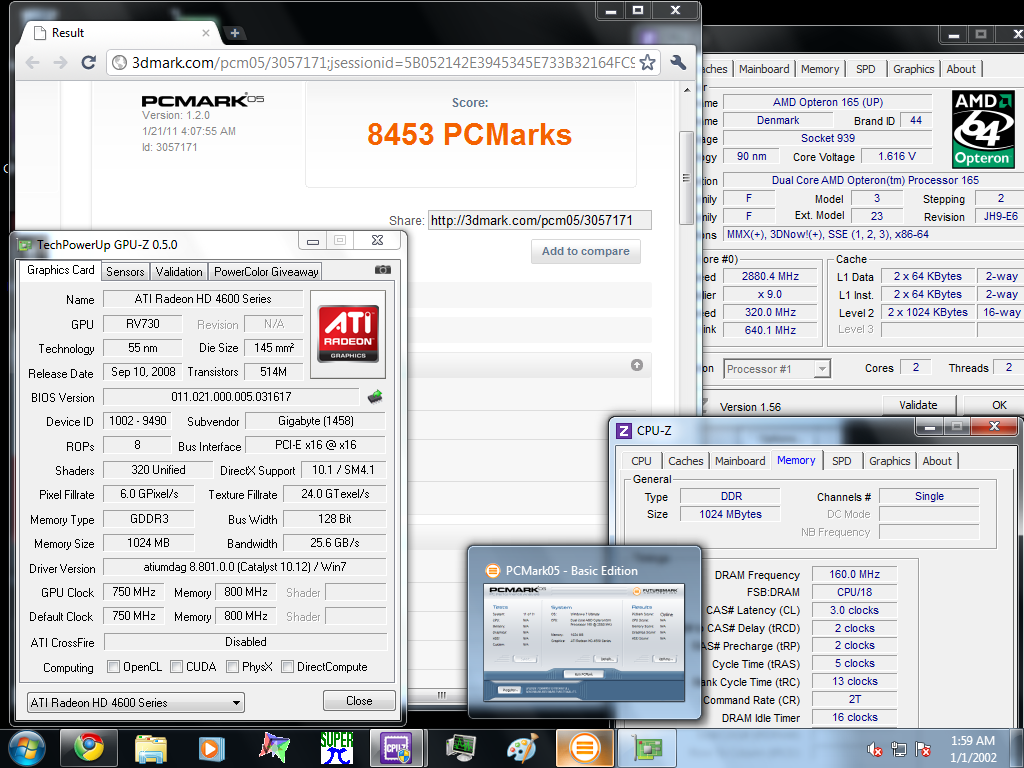The height and width of the screenshot is (768, 1024).
Task: Click the 8453 PCMarks score text
Action: pos(470,135)
